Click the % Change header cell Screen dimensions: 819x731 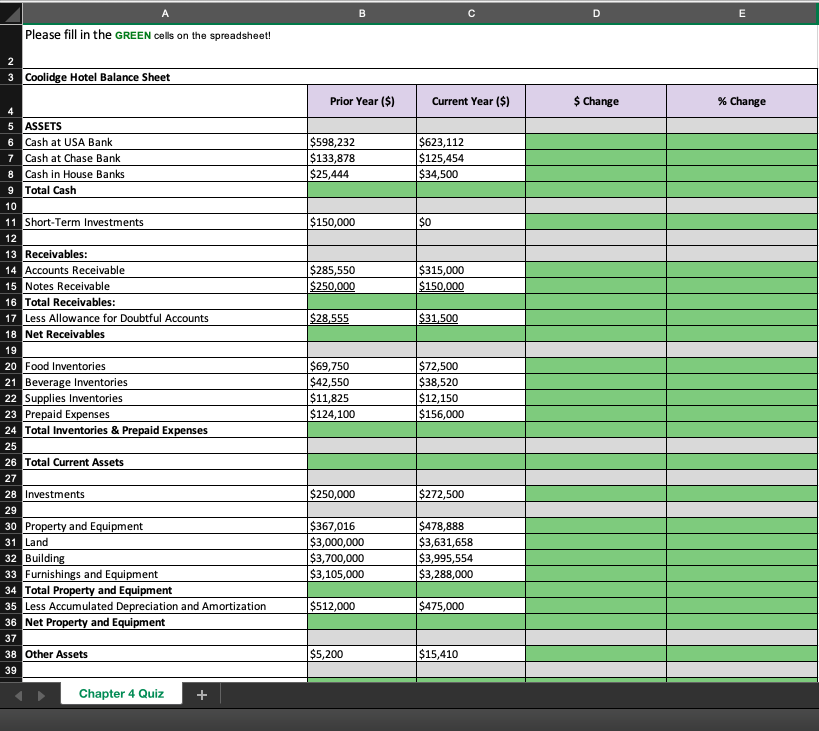click(742, 101)
